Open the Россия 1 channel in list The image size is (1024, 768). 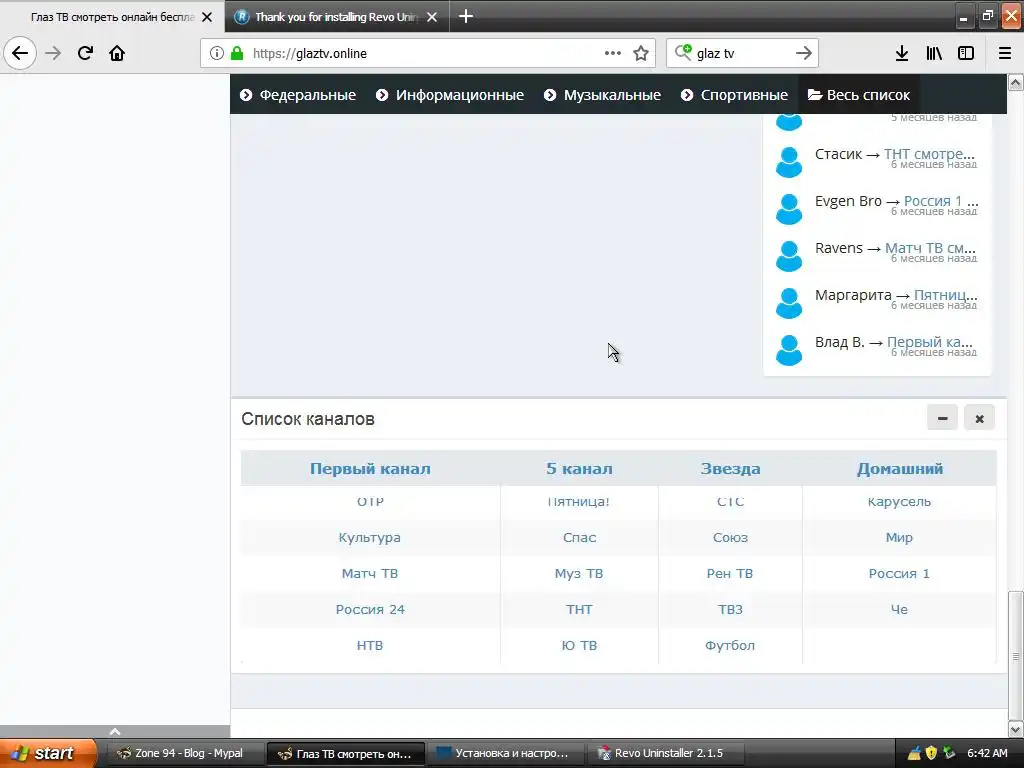899,573
